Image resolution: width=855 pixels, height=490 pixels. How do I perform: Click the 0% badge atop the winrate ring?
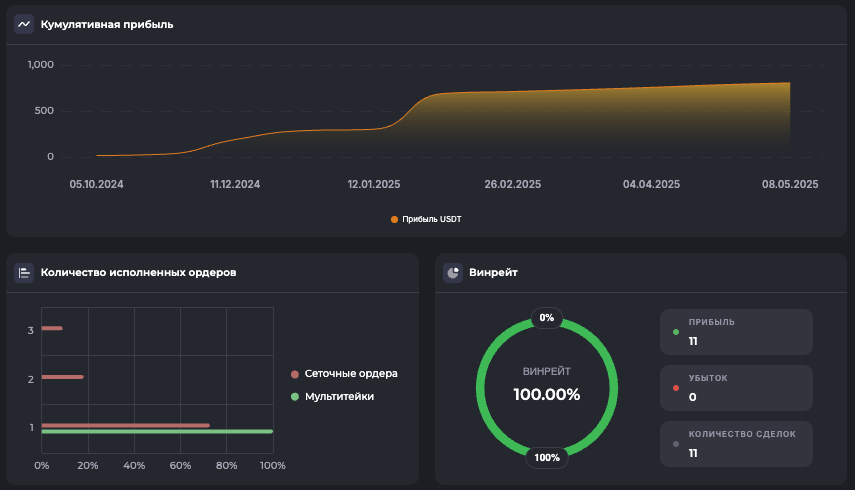click(x=546, y=318)
